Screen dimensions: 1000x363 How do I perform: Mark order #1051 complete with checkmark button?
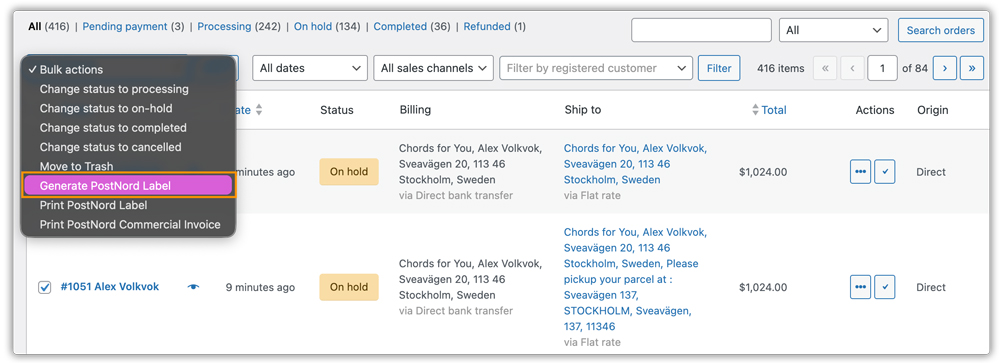885,287
